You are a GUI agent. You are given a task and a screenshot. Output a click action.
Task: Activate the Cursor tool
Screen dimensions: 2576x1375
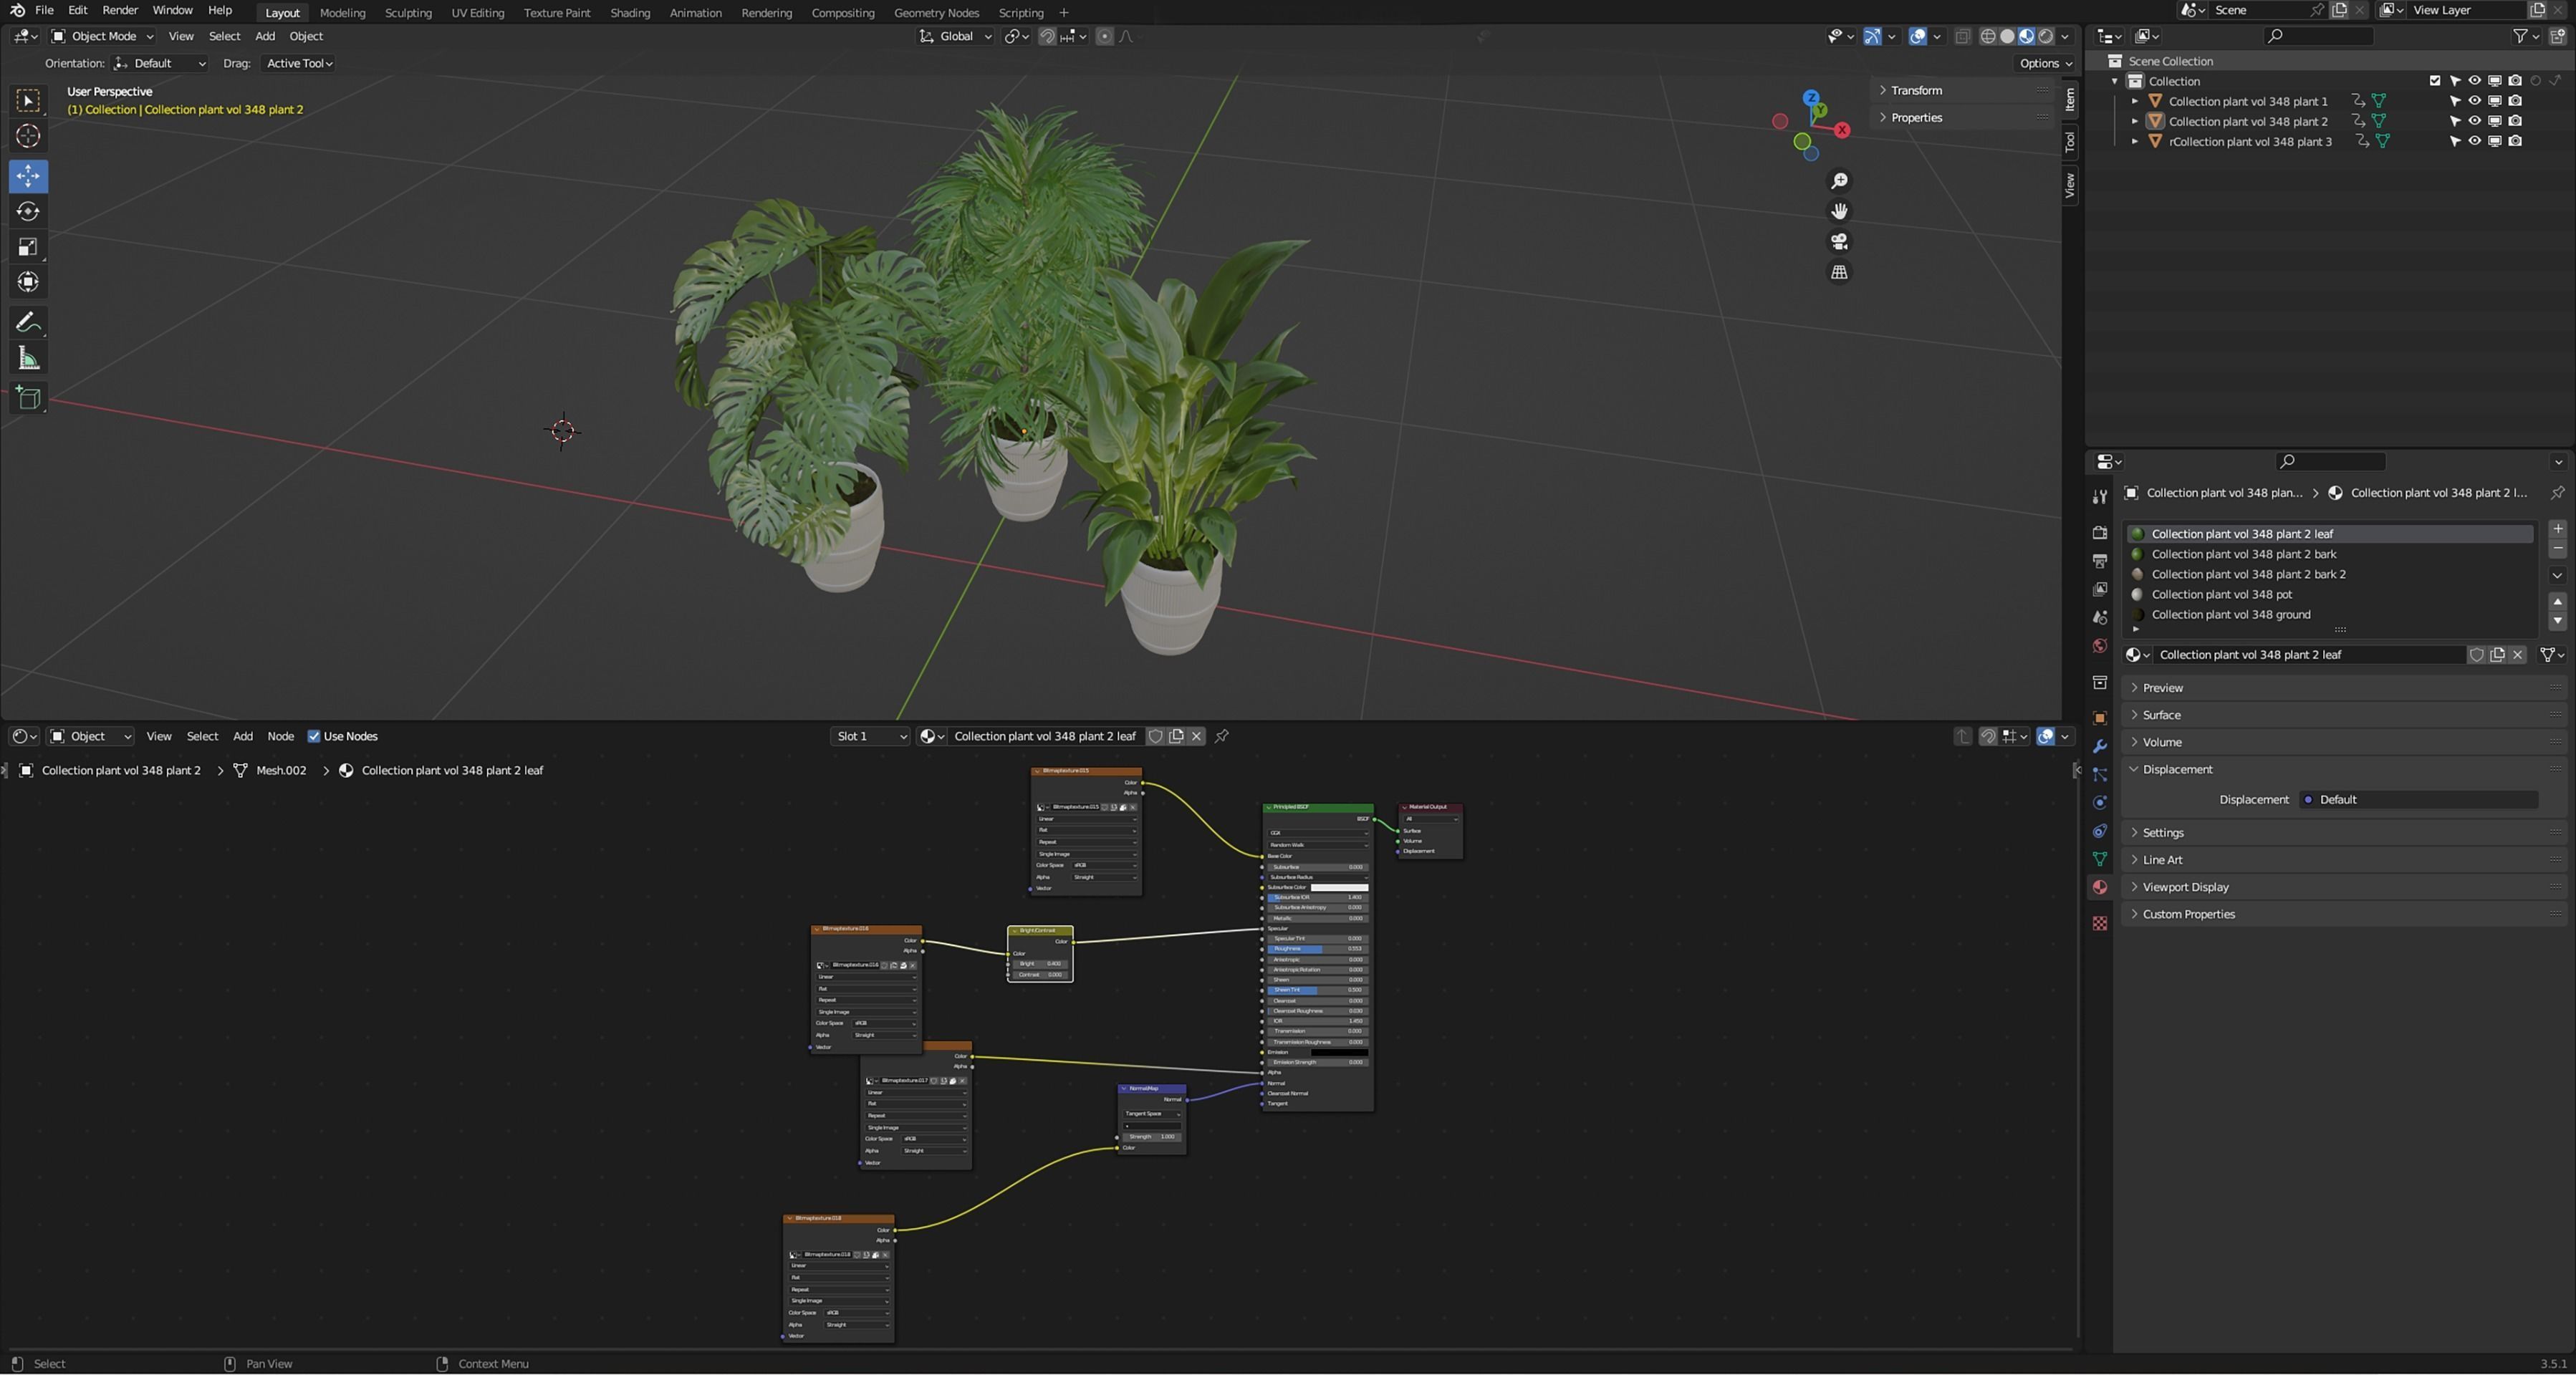pyautogui.click(x=28, y=136)
